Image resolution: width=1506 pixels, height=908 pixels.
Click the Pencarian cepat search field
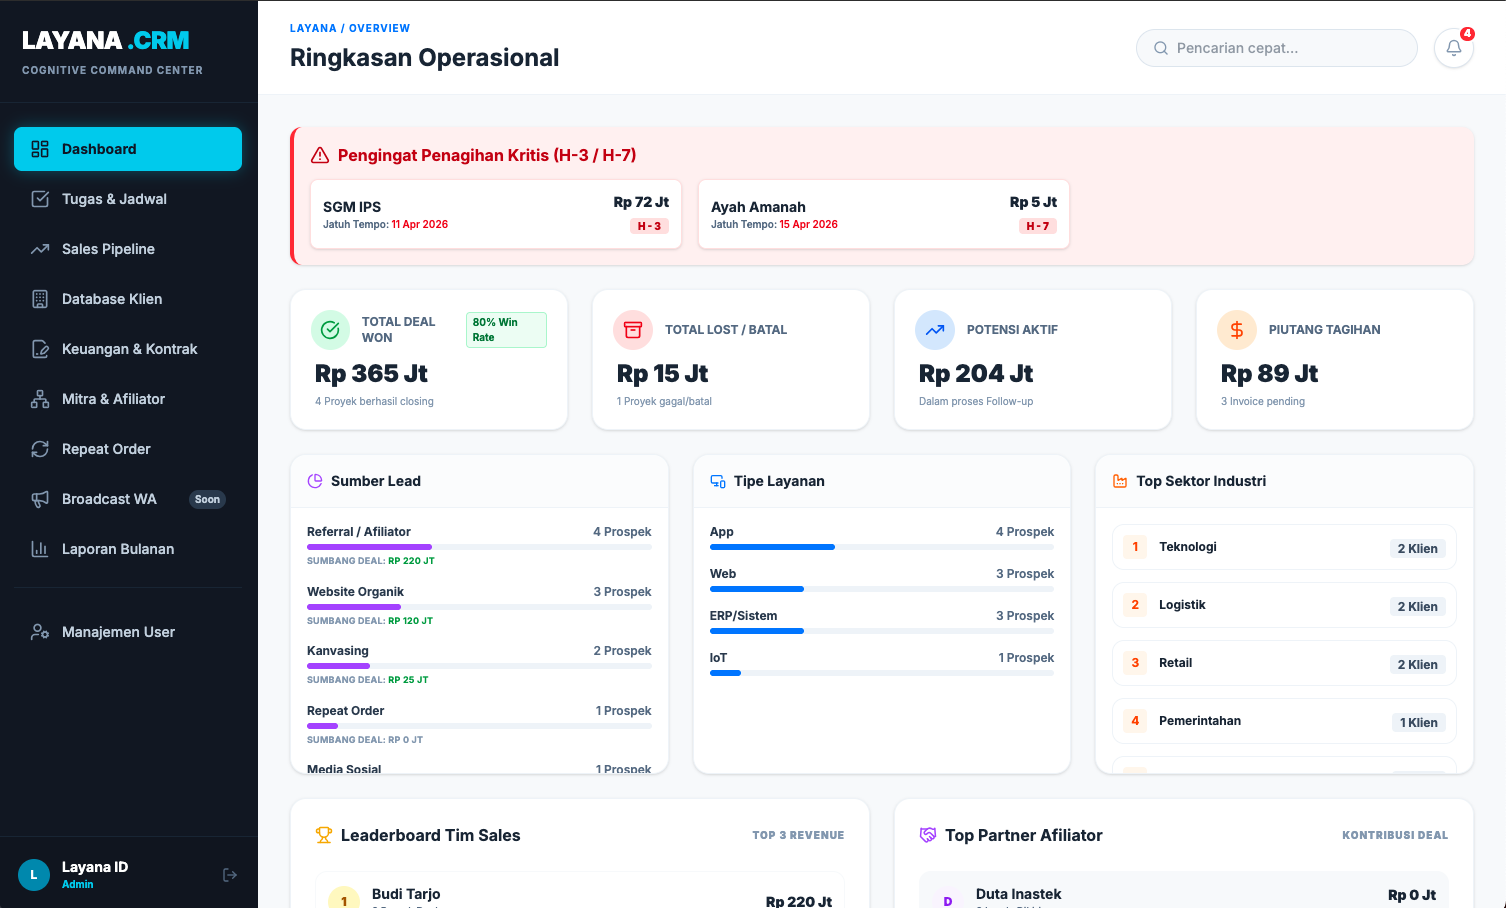[x=1276, y=47]
